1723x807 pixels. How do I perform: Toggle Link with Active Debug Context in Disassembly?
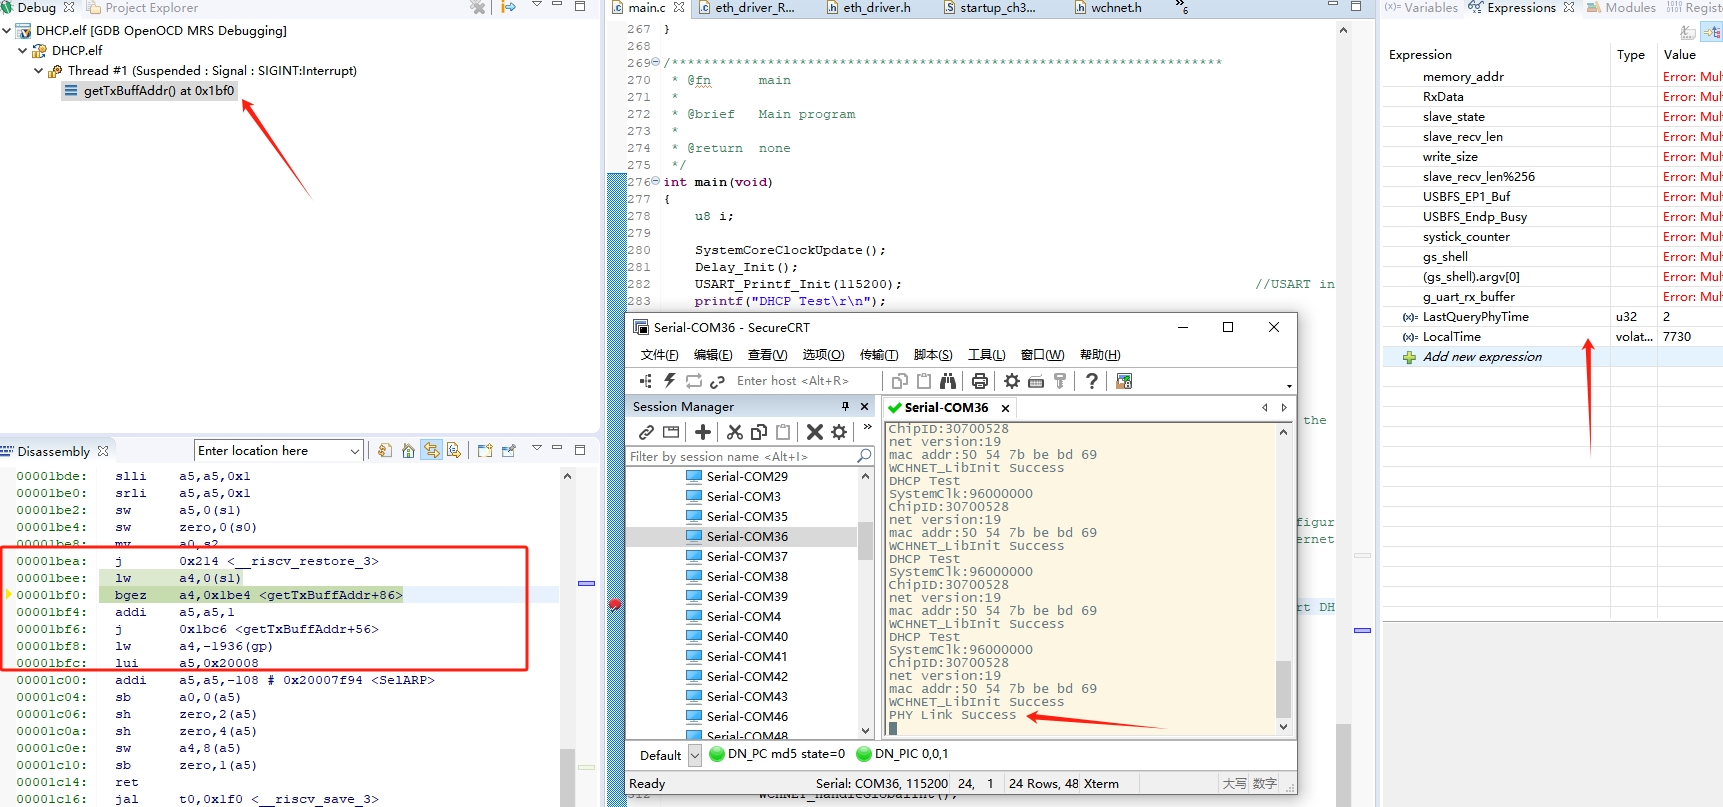(x=431, y=450)
